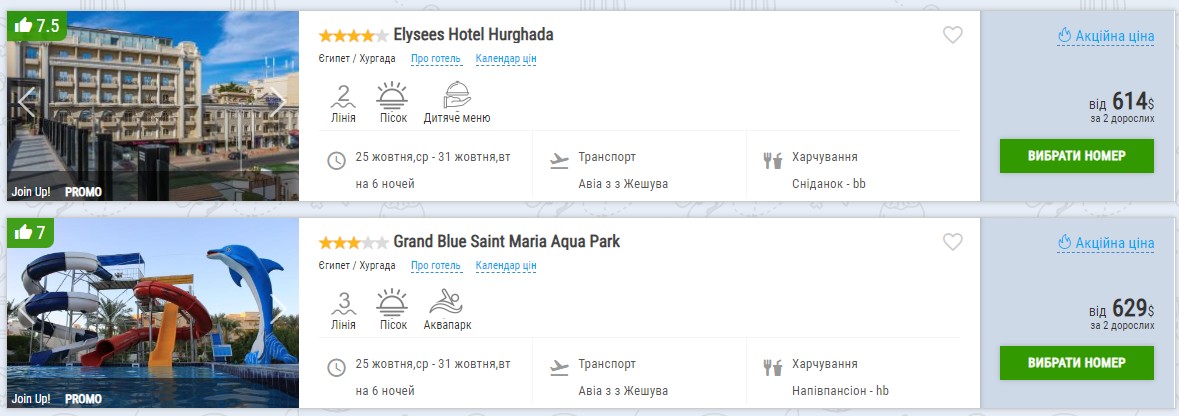Open Акційна ціна link for Grand Blue
This screenshot has width=1179, height=416.
pos(1105,242)
